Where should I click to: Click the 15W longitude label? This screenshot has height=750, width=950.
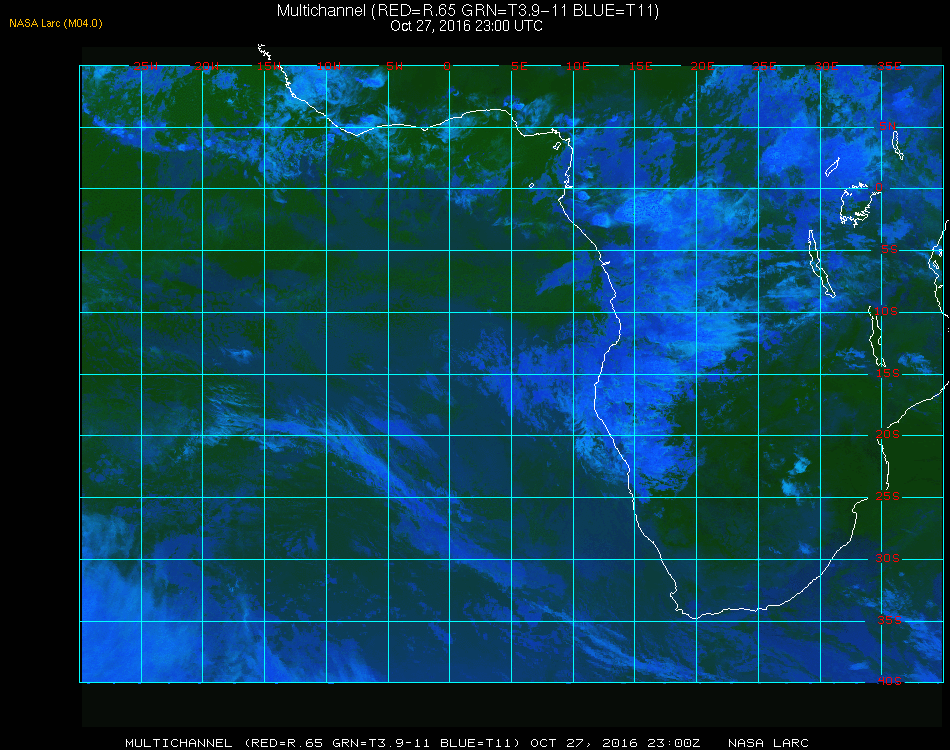click(x=268, y=66)
